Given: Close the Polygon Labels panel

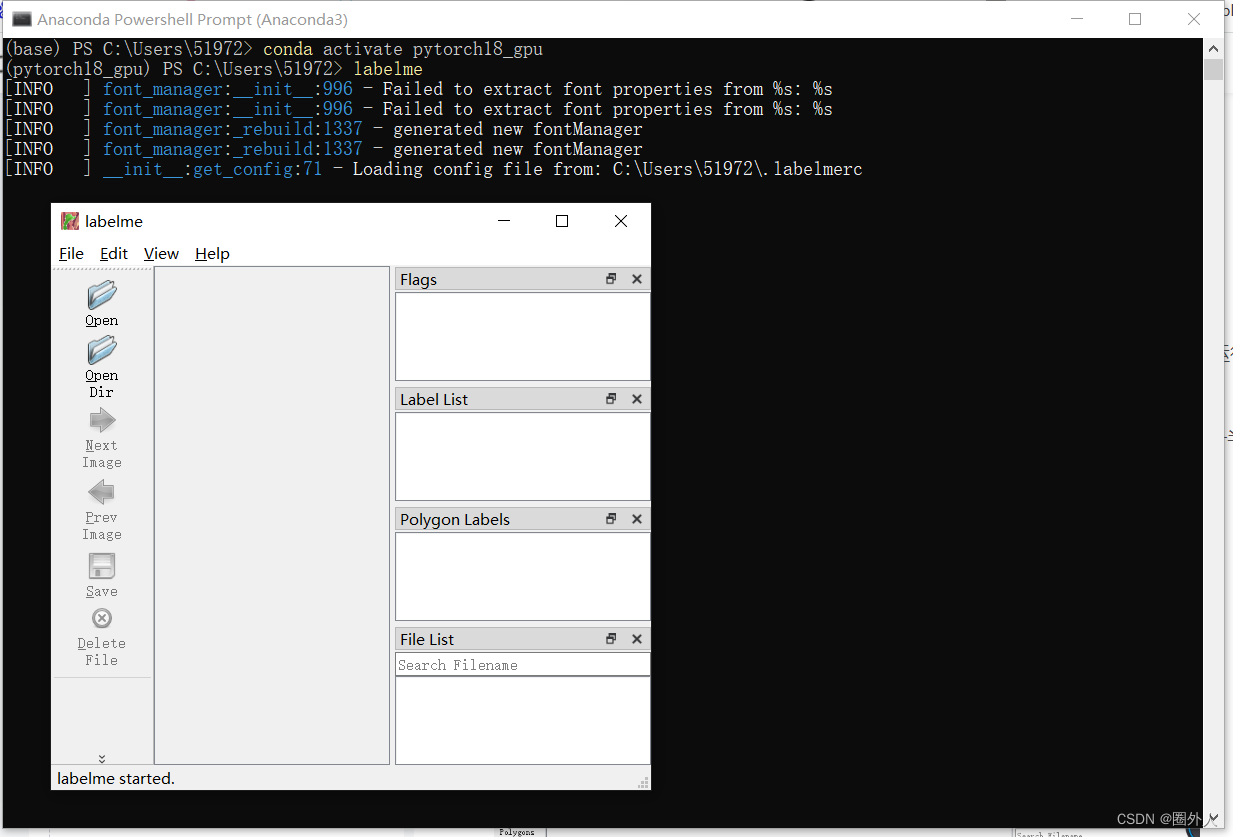Looking at the screenshot, I should 637,518.
